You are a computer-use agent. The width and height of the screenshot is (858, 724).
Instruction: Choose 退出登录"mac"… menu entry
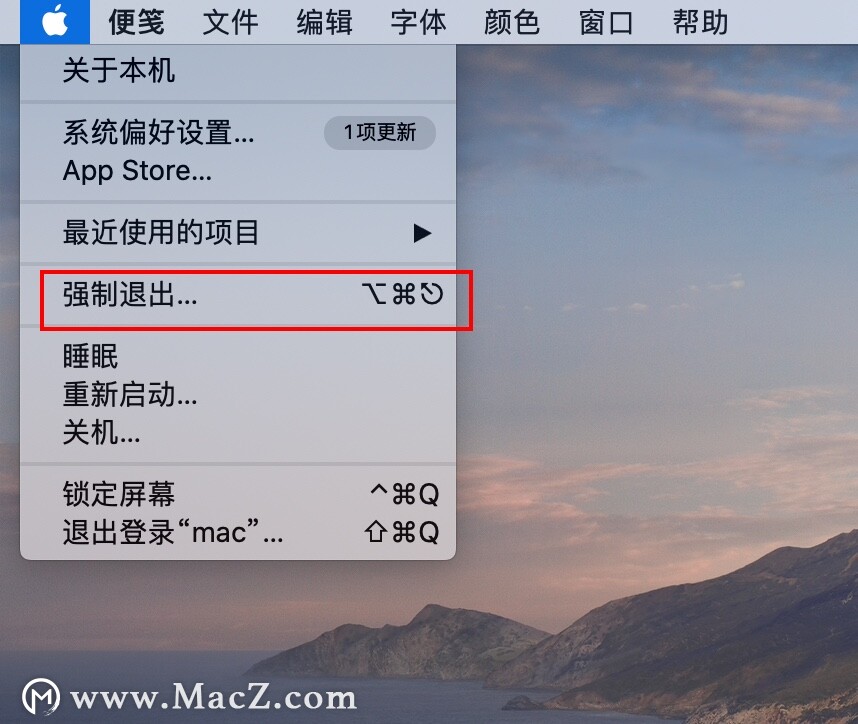[238, 532]
